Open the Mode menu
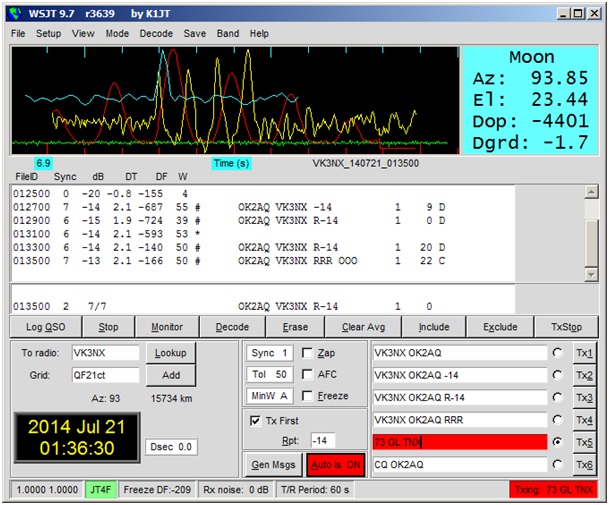609x505 pixels. click(x=117, y=34)
